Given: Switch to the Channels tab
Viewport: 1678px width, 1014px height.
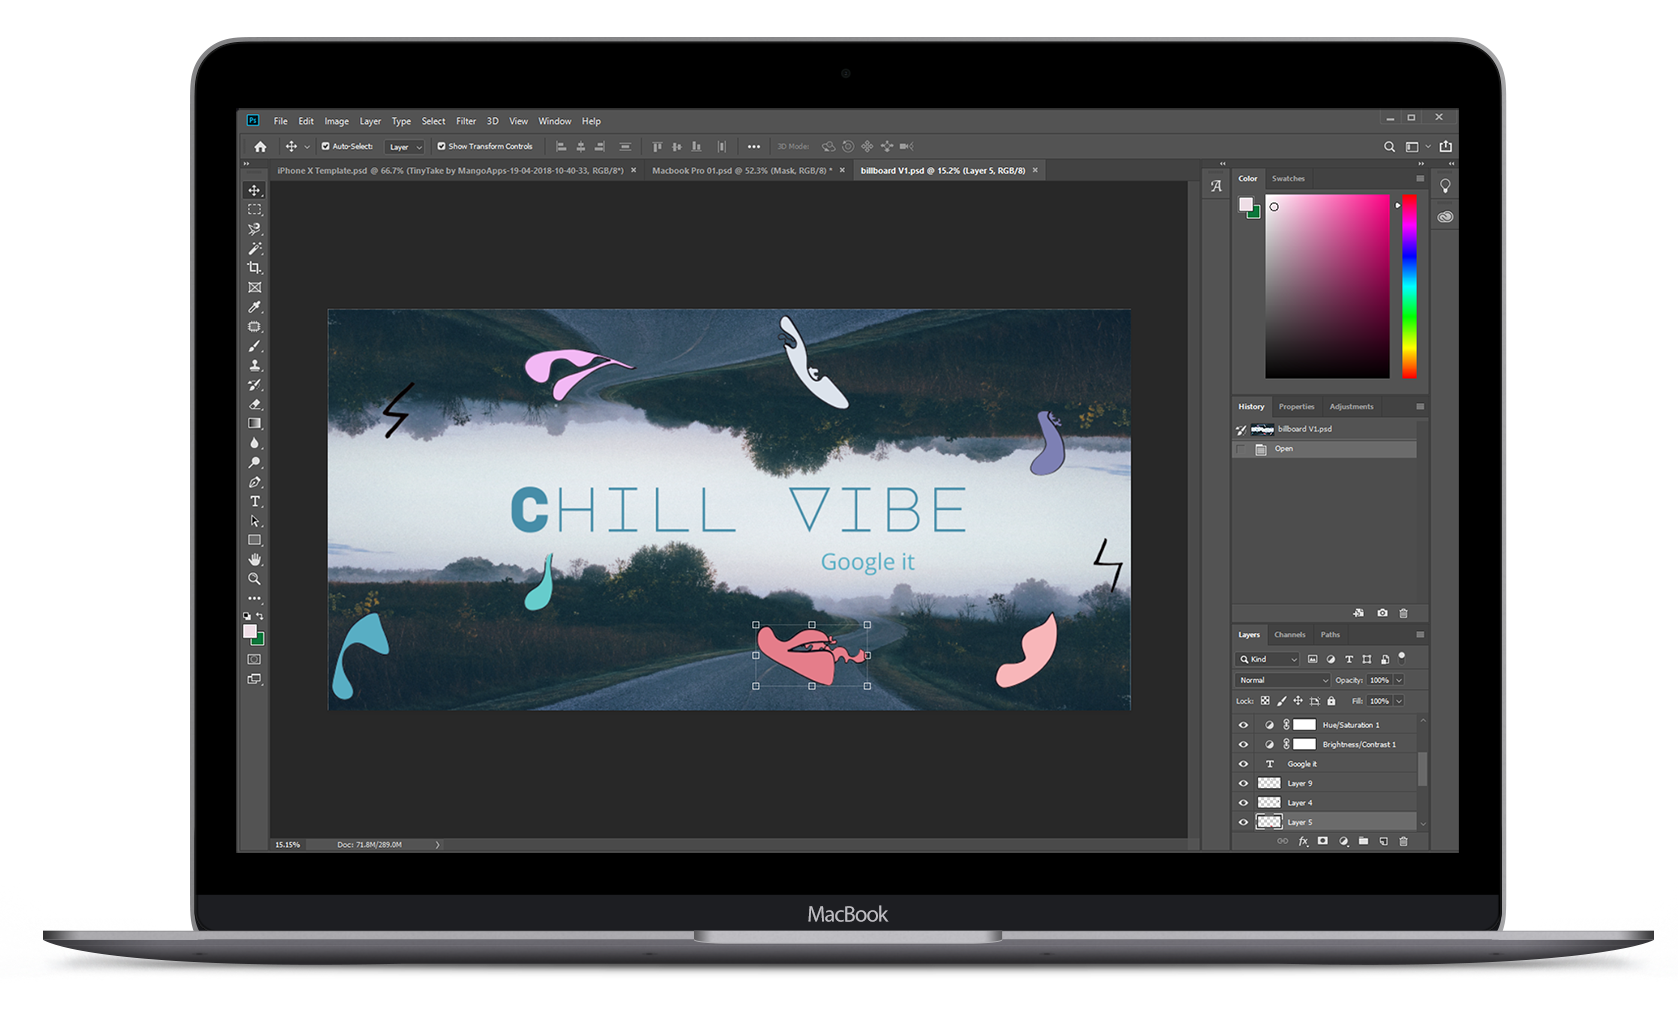Looking at the screenshot, I should tap(1289, 635).
